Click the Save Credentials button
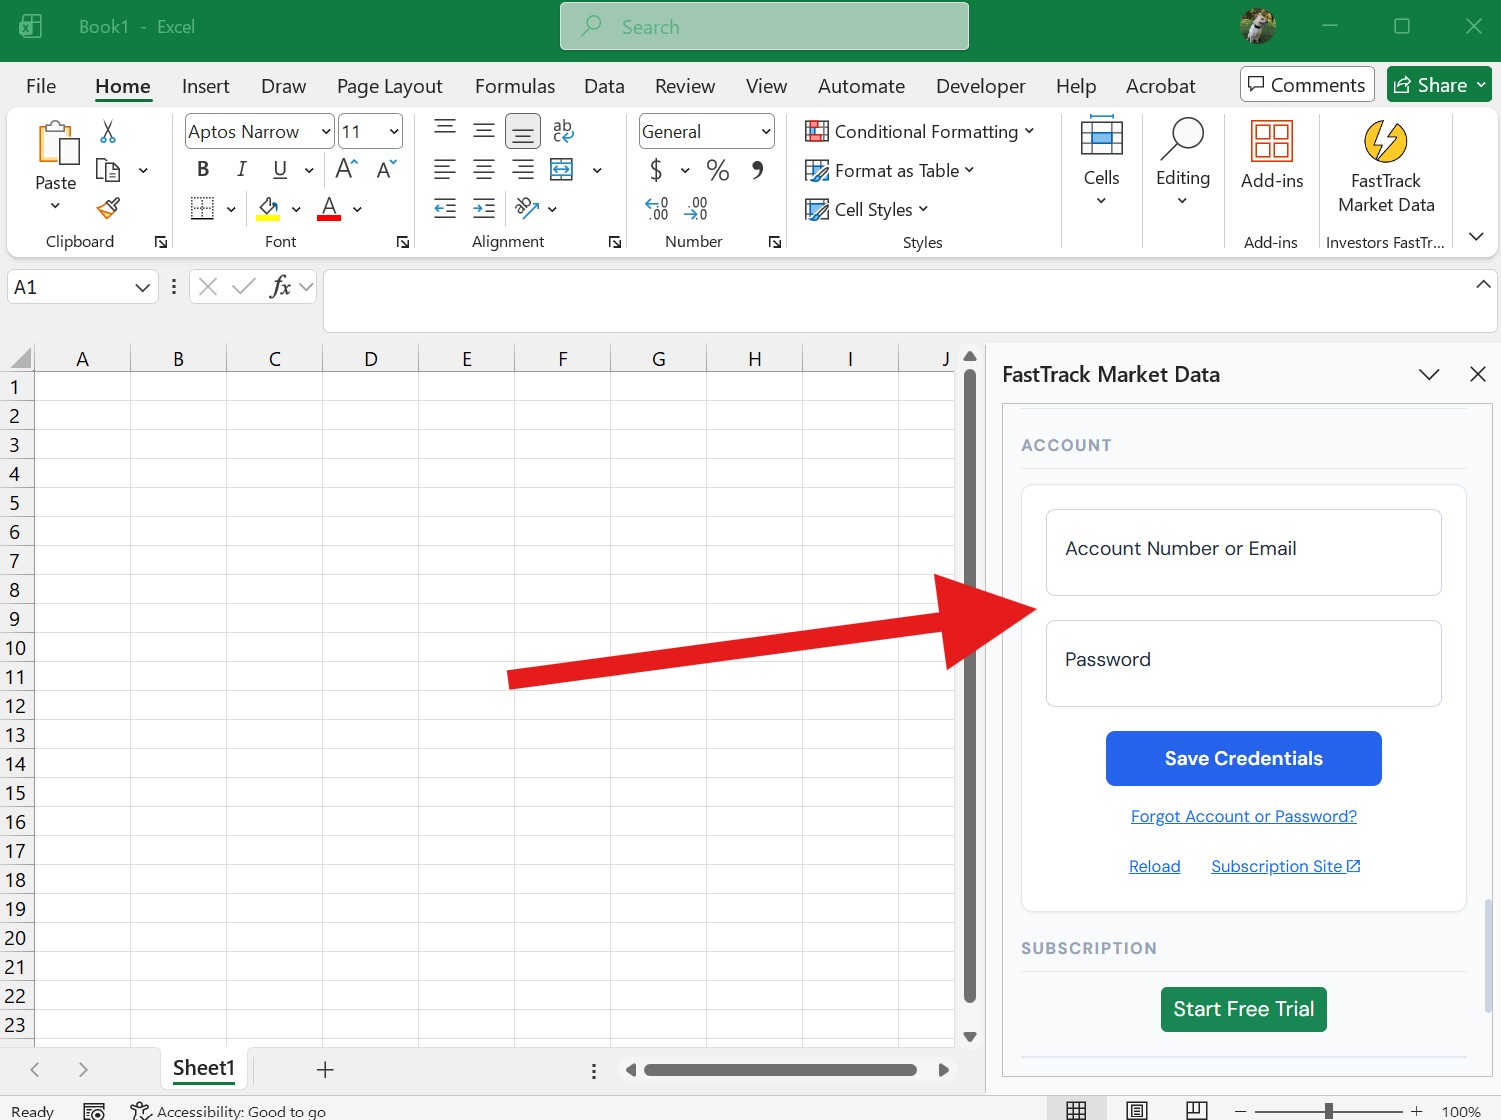This screenshot has width=1501, height=1120. [x=1244, y=758]
